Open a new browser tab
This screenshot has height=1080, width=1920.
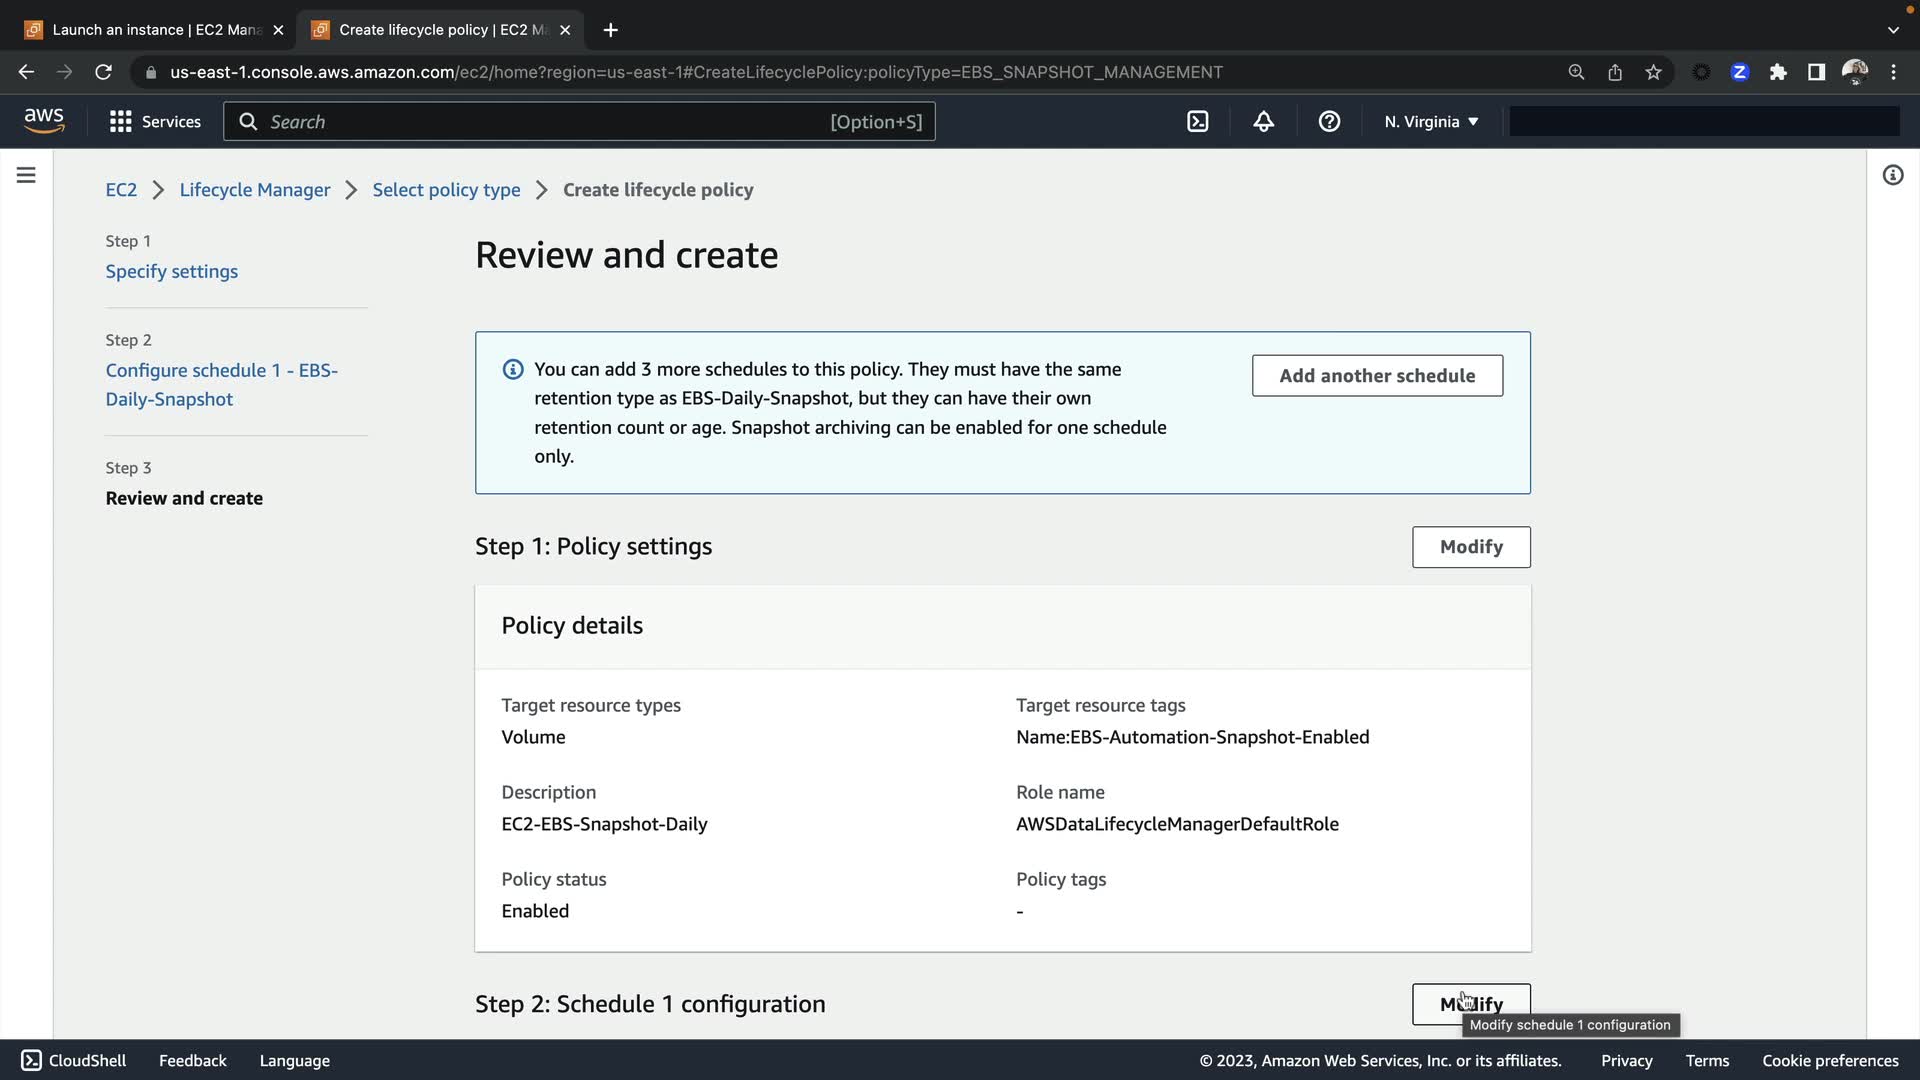610,29
